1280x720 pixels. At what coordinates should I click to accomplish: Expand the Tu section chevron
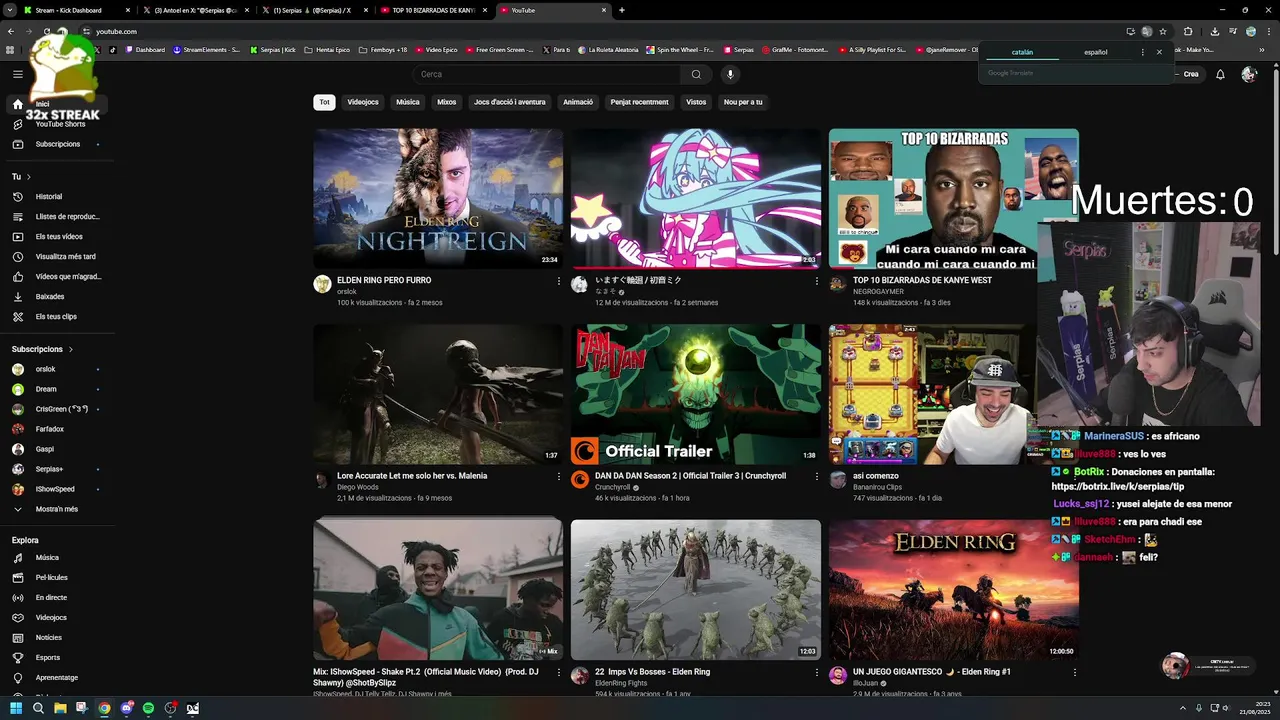pos(28,177)
